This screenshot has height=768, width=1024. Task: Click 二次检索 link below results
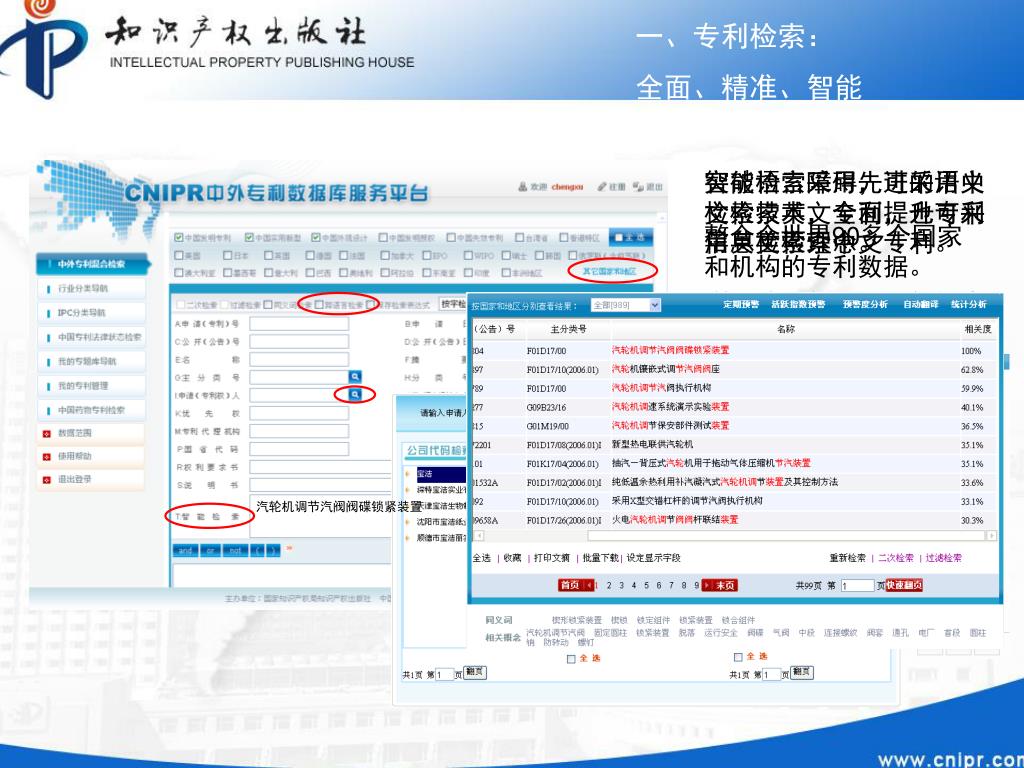(896, 558)
